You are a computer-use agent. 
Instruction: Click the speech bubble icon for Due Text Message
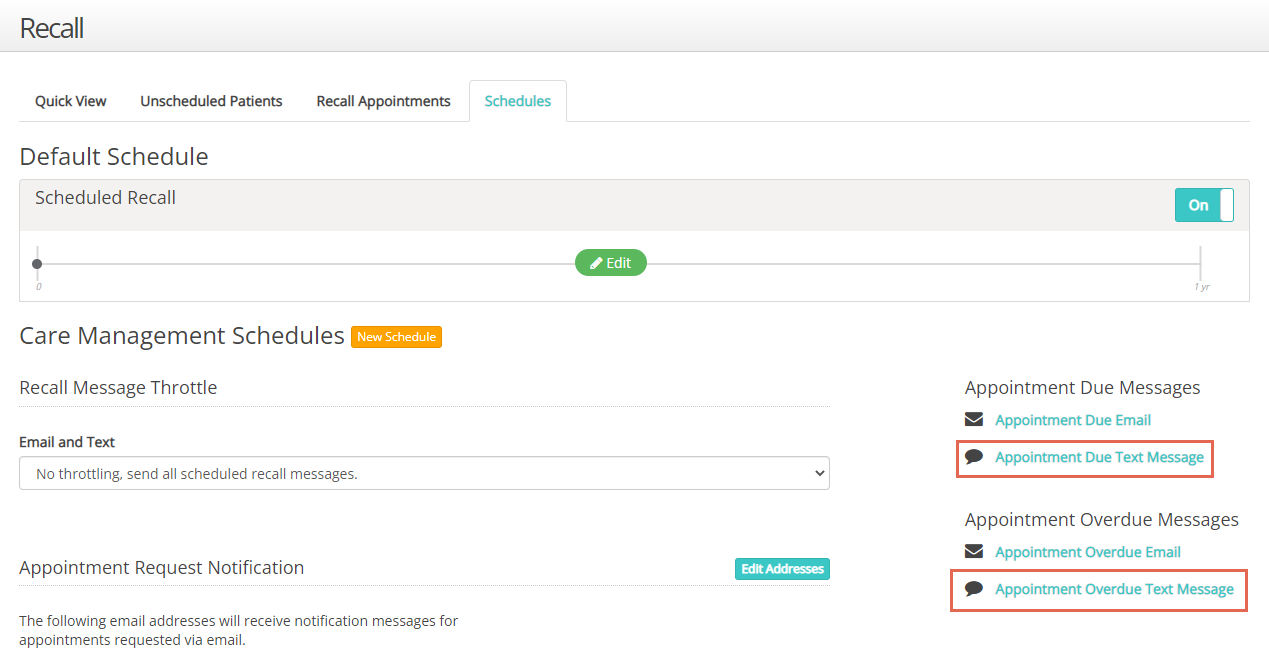(974, 457)
